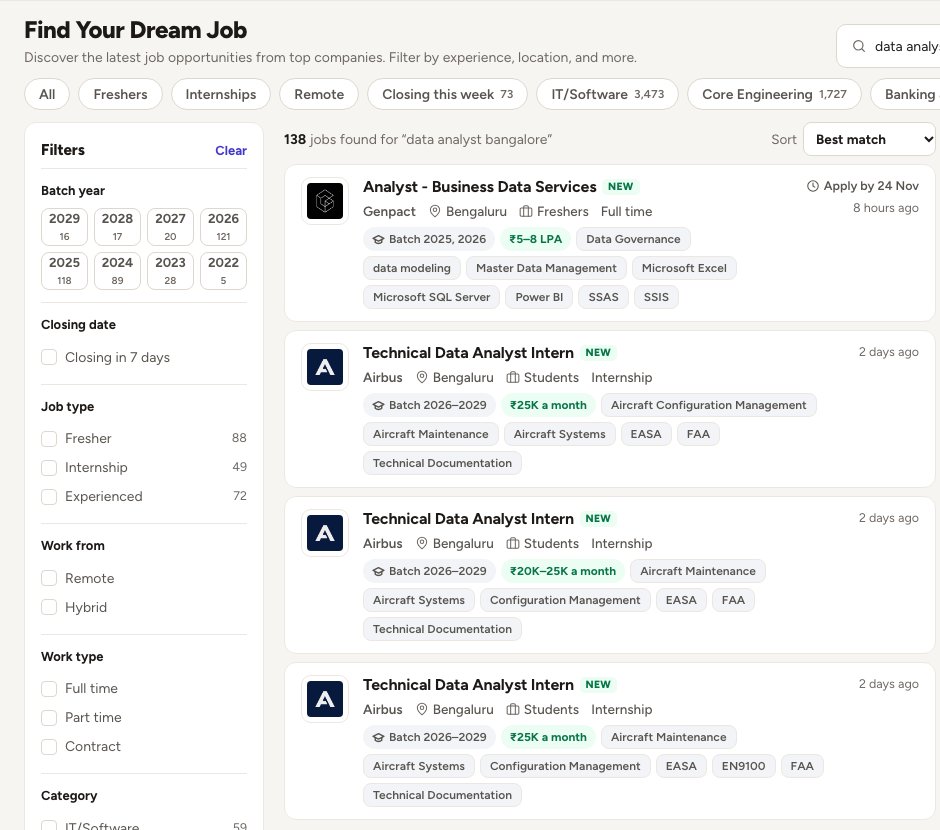The width and height of the screenshot is (940, 830).
Task: Choose the Core Engineering 1,727 pill
Action: pyautogui.click(x=774, y=94)
